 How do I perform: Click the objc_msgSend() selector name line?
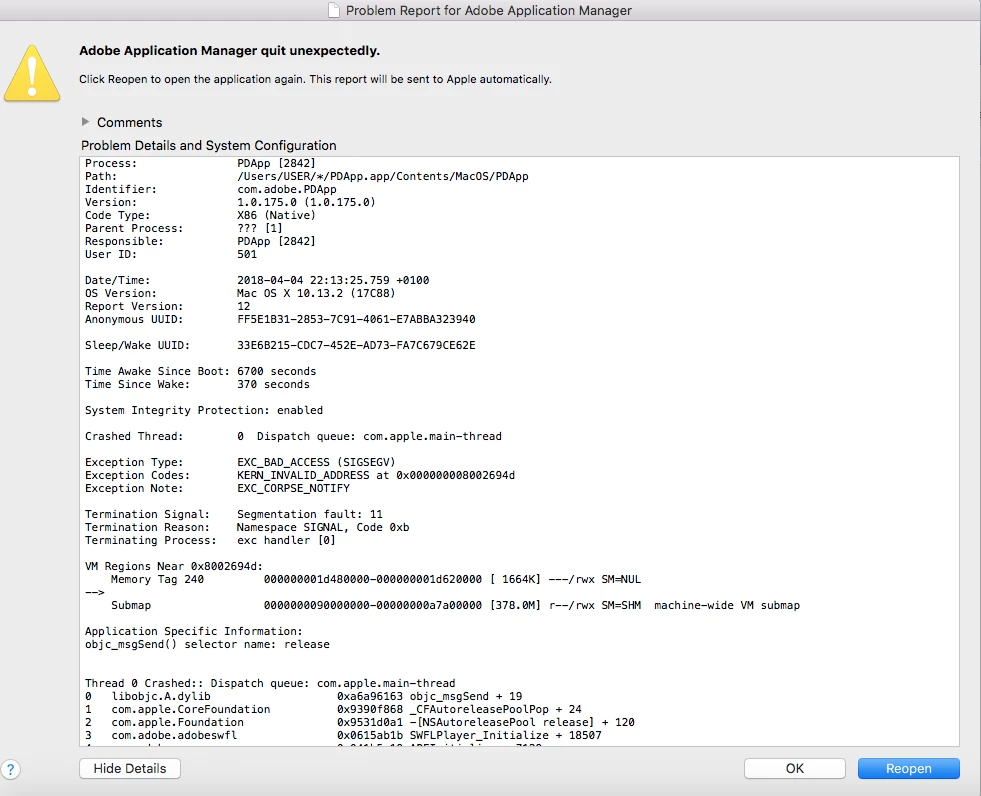click(207, 645)
